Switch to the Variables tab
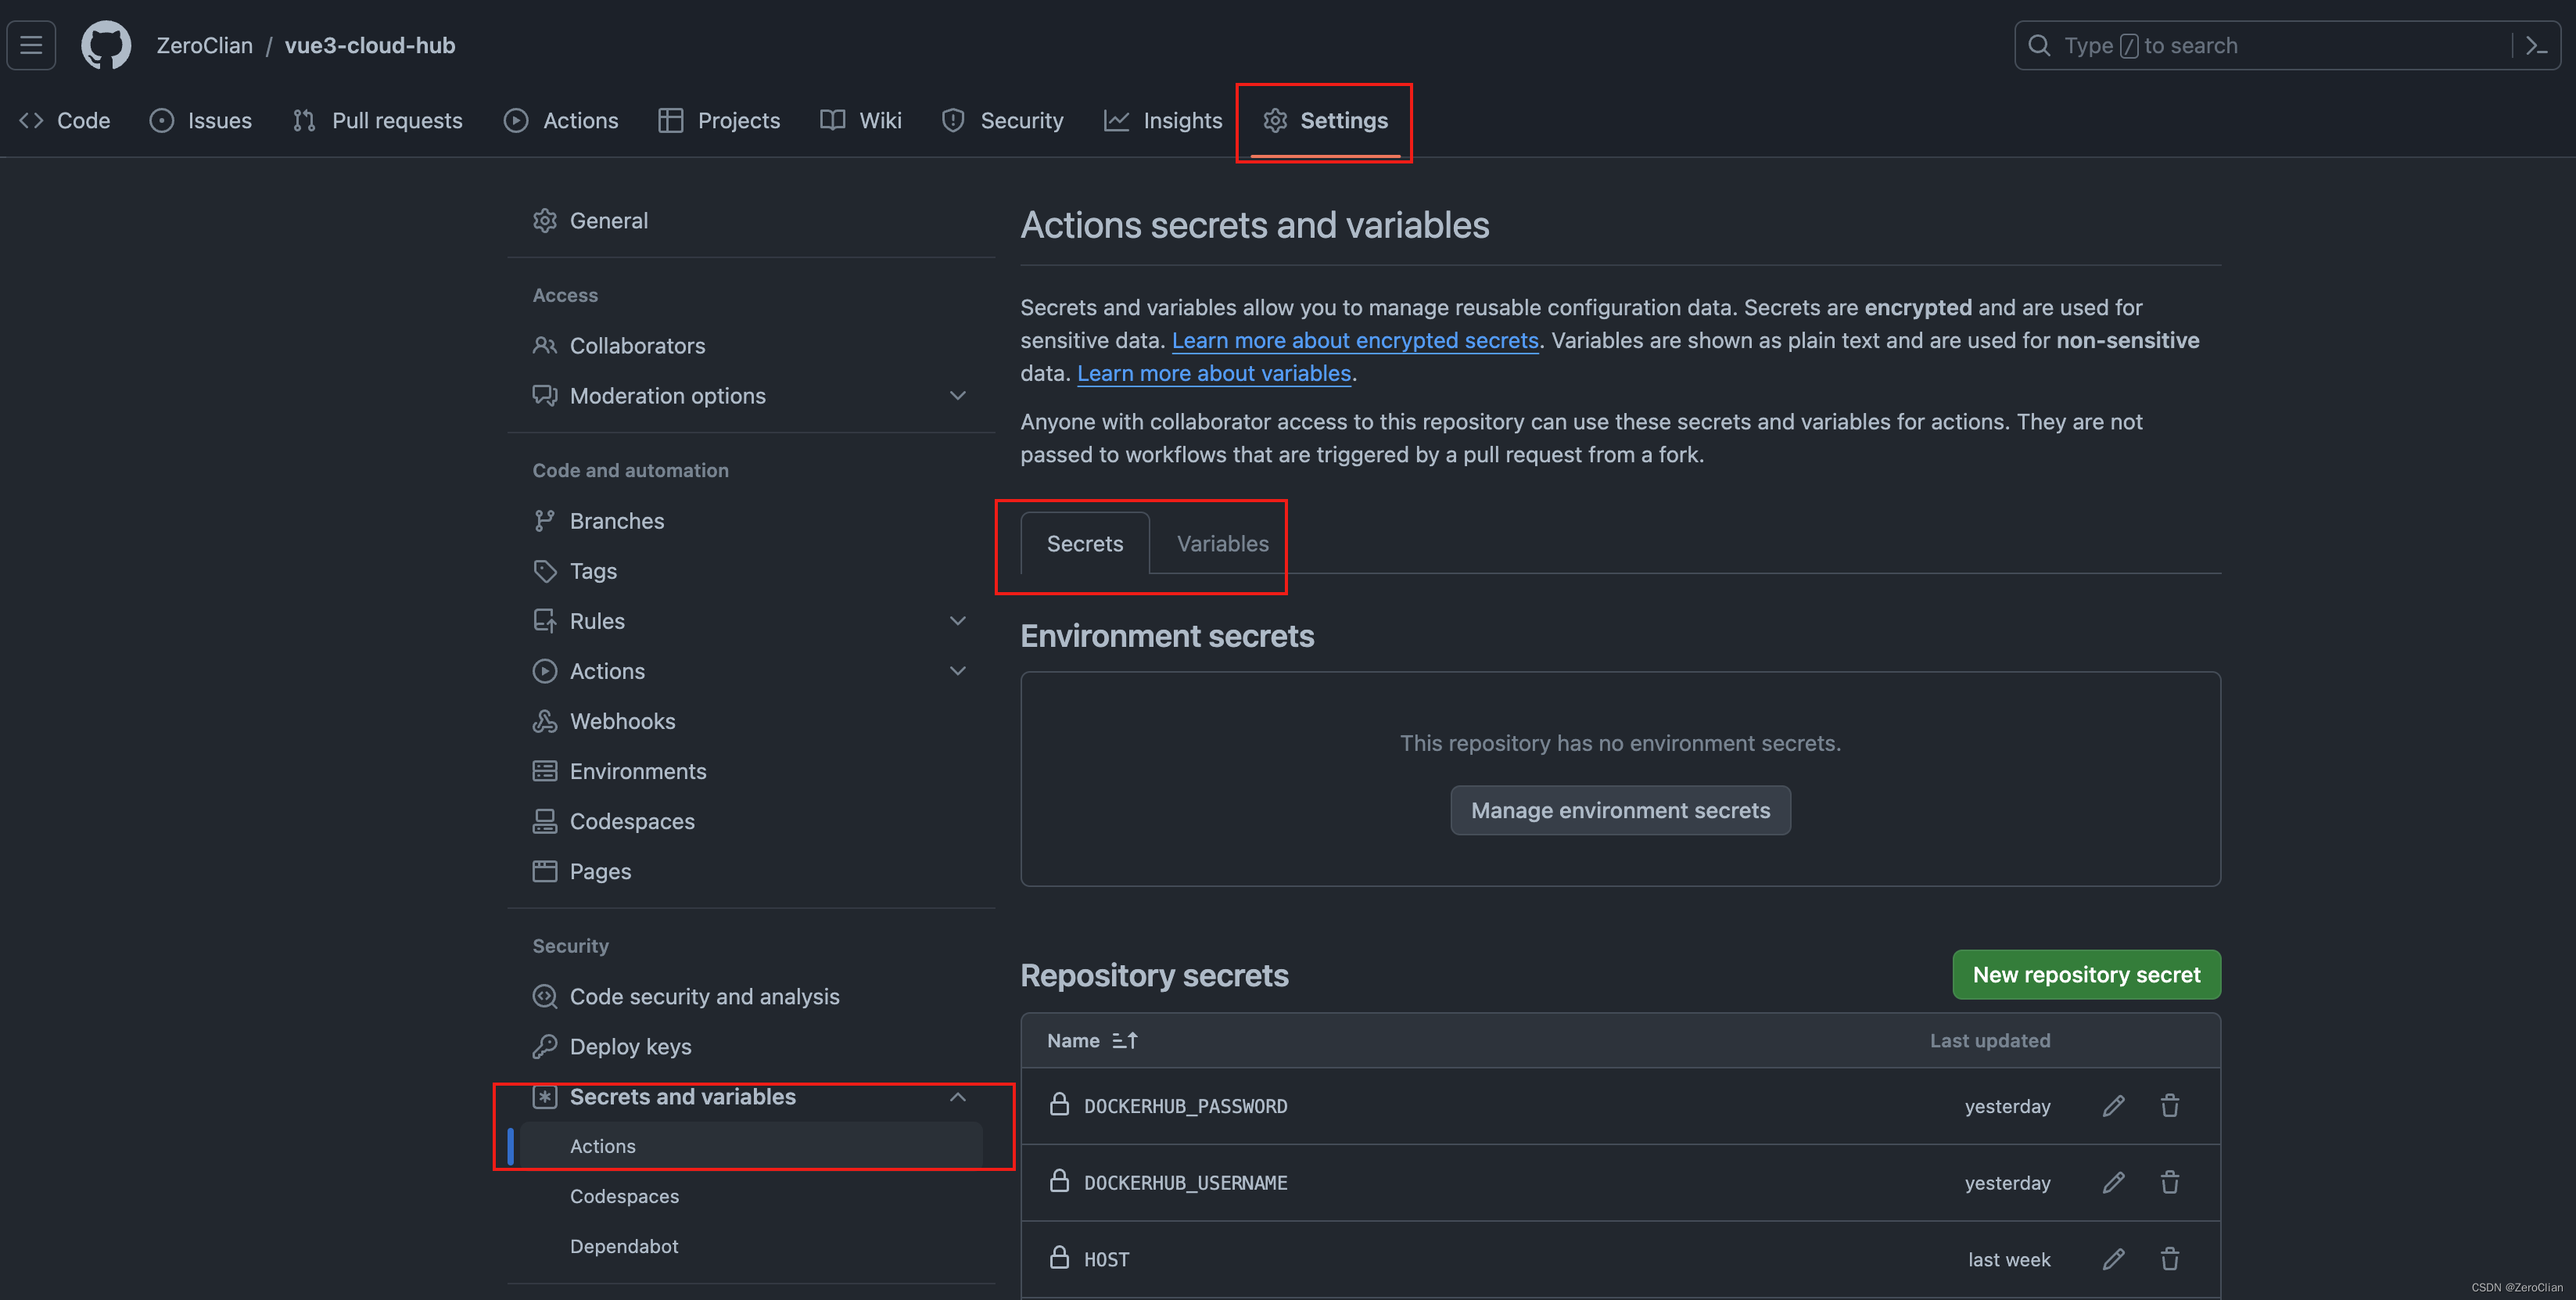 pyautogui.click(x=1222, y=544)
